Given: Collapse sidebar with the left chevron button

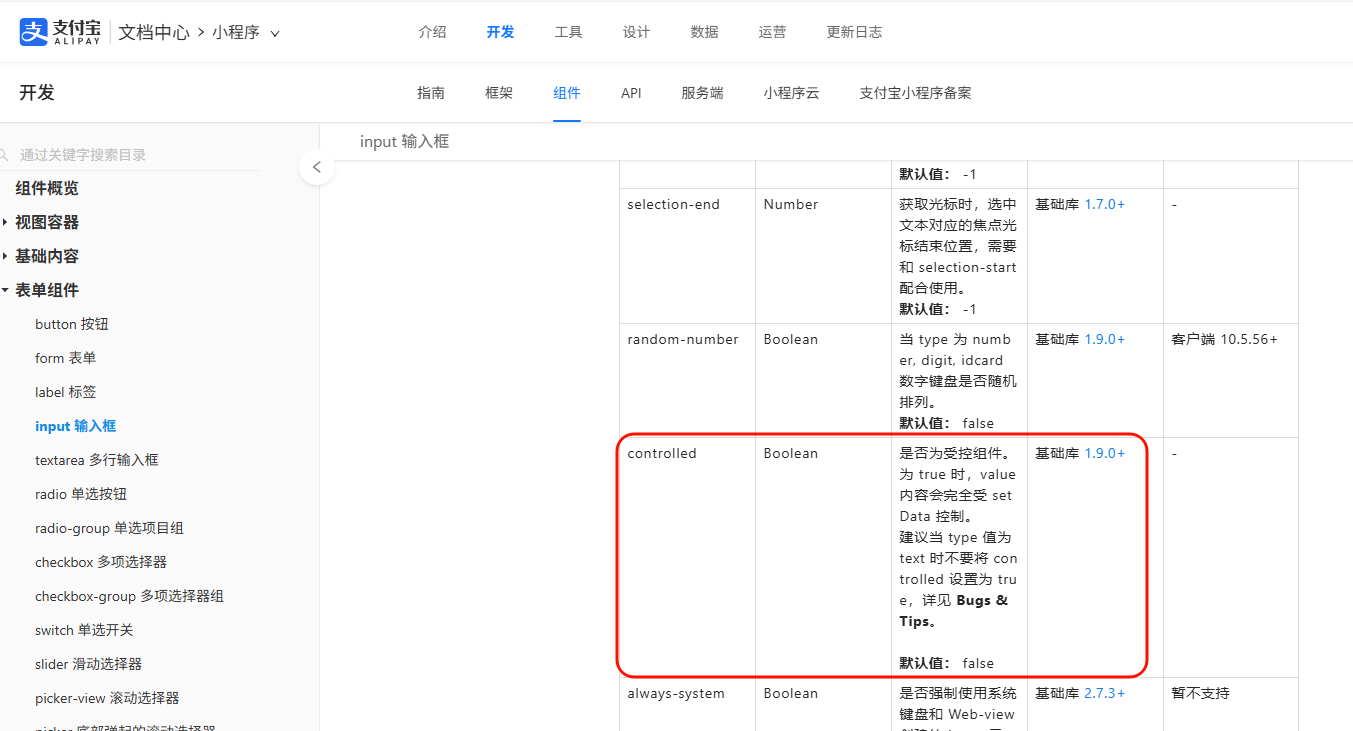Looking at the screenshot, I should (x=317, y=167).
